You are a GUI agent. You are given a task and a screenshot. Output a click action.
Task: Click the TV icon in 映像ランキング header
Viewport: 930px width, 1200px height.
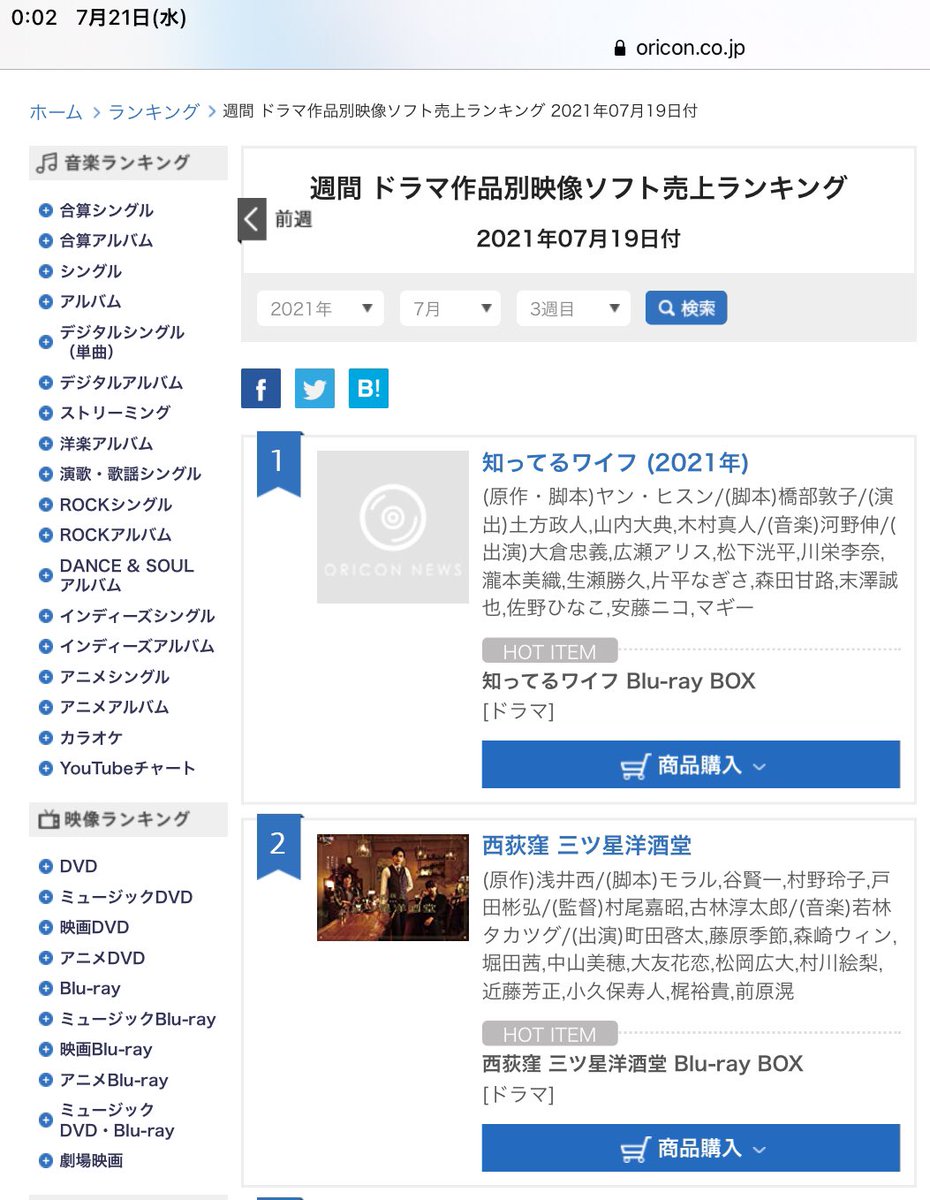(x=48, y=820)
